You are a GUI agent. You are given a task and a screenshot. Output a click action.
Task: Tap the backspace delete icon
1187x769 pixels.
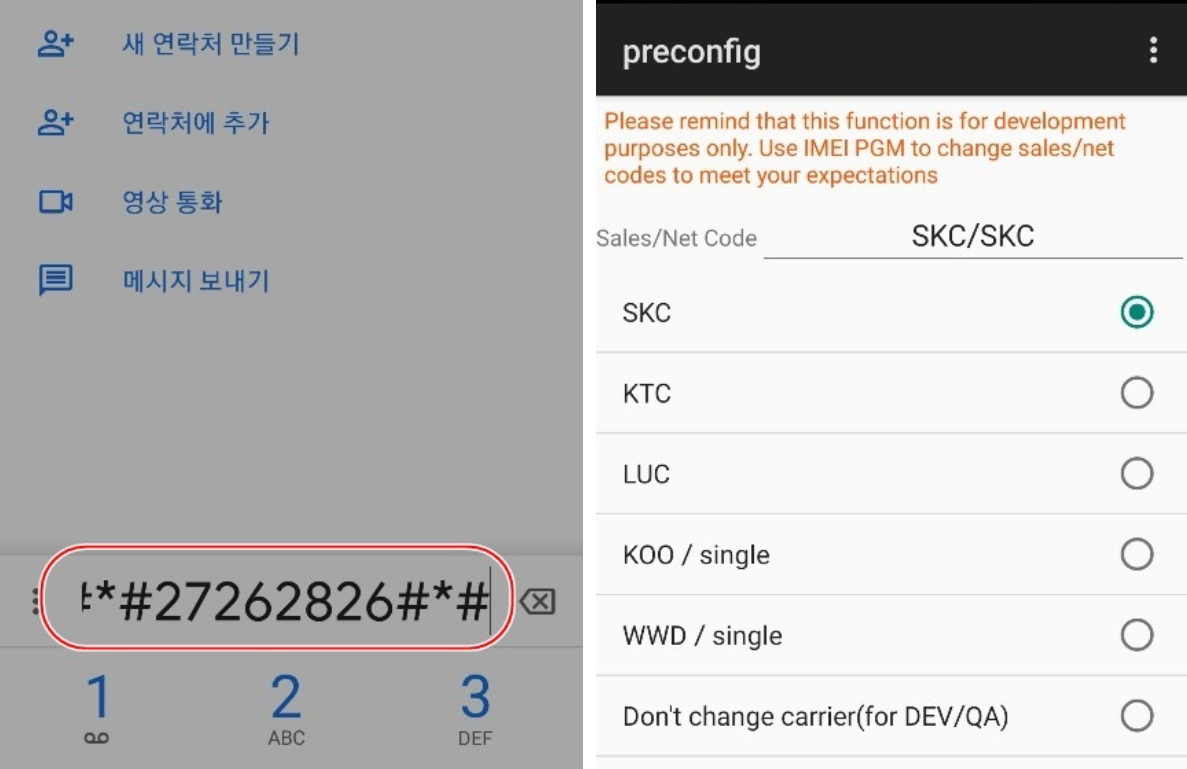click(x=537, y=602)
